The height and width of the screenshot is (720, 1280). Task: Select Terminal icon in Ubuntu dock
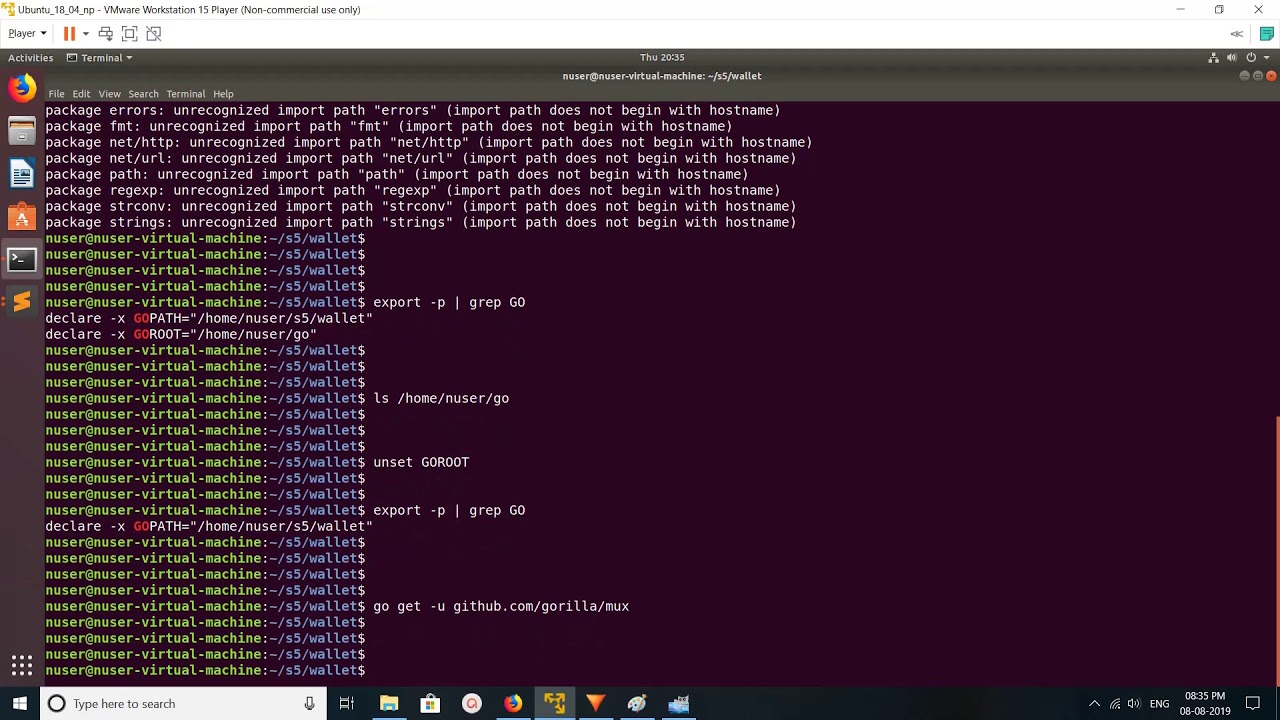(x=22, y=260)
